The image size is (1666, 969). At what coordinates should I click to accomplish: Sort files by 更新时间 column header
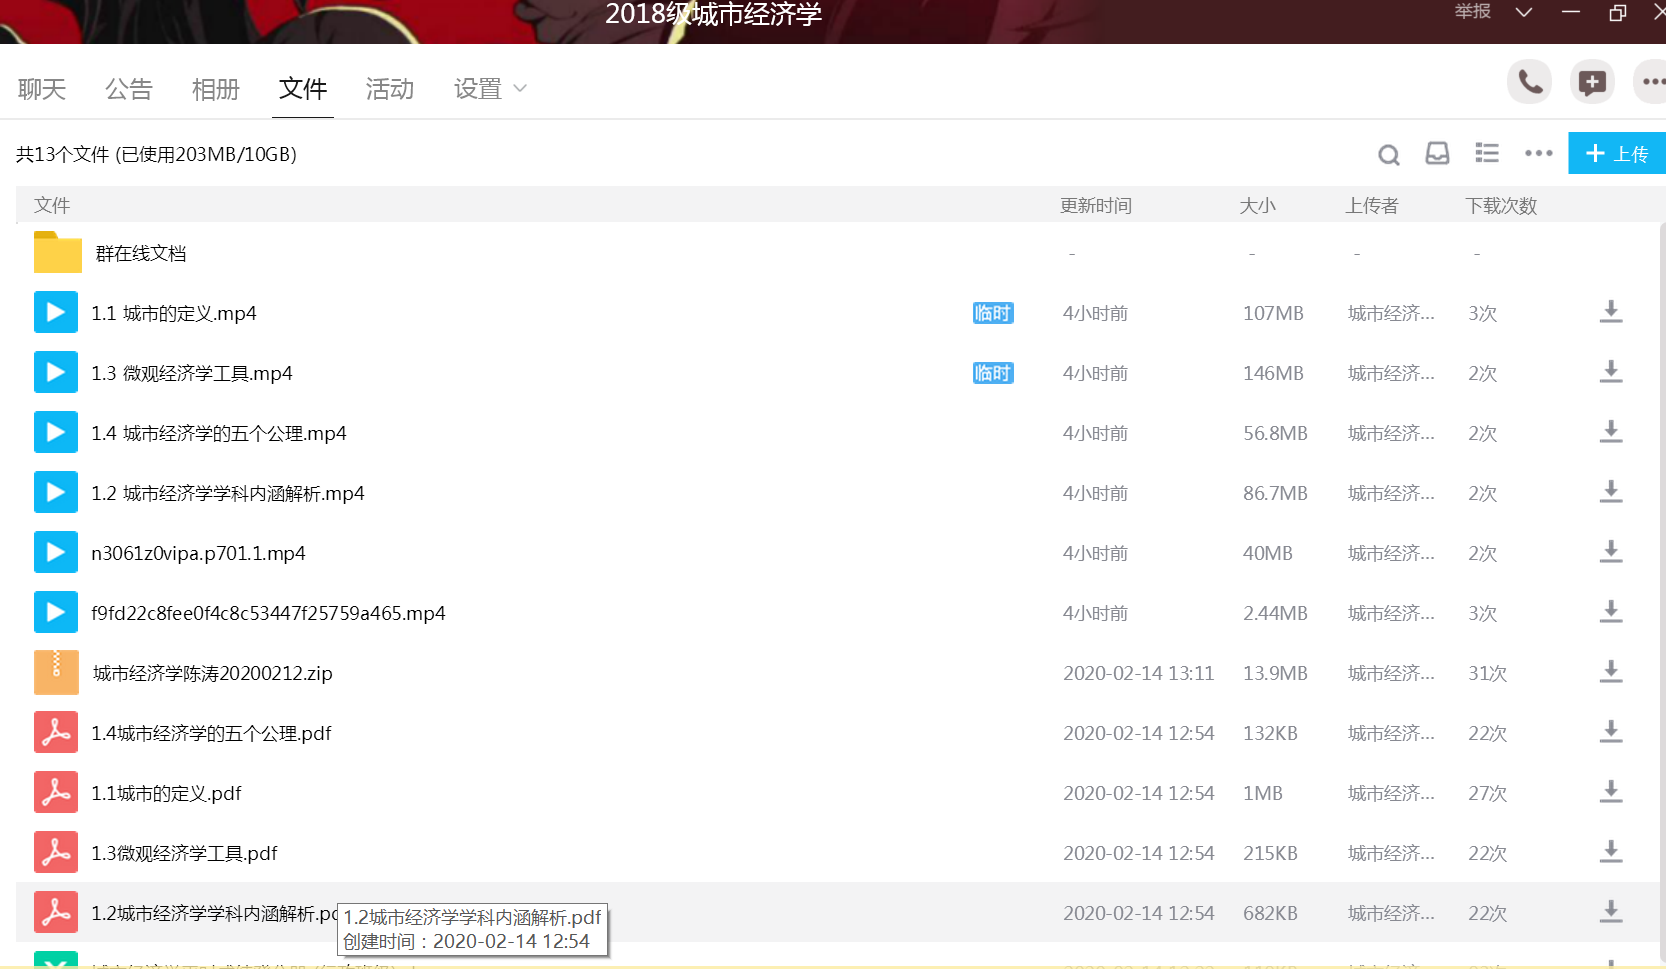[x=1095, y=205]
